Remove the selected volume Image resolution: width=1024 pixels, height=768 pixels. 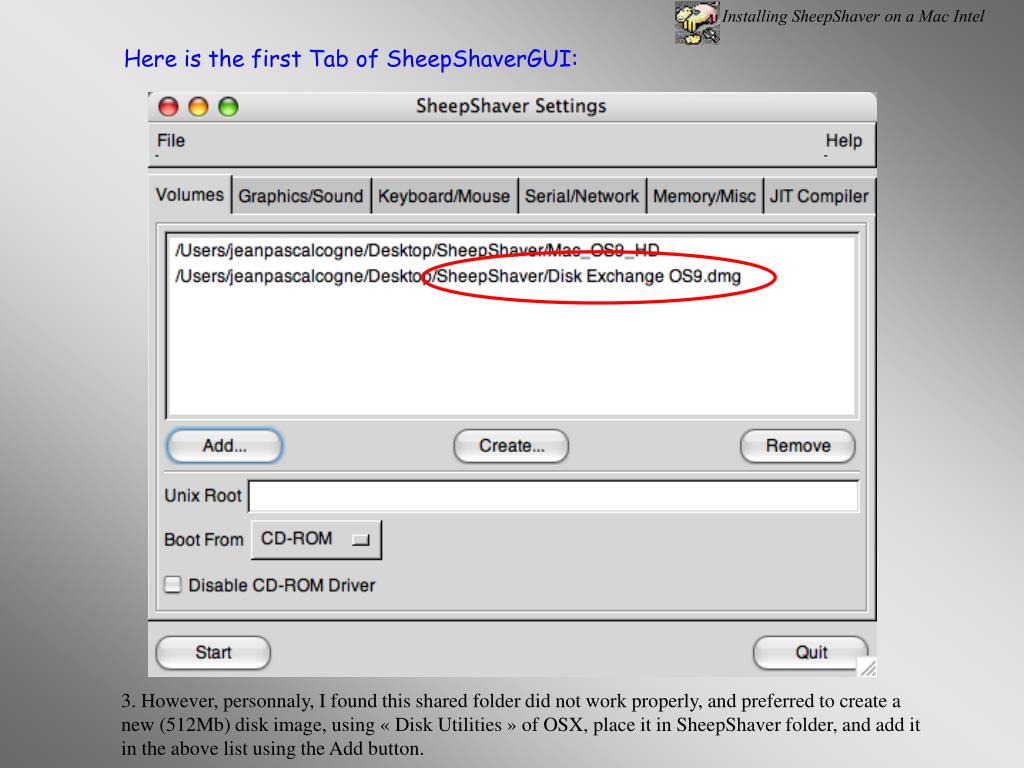(798, 446)
